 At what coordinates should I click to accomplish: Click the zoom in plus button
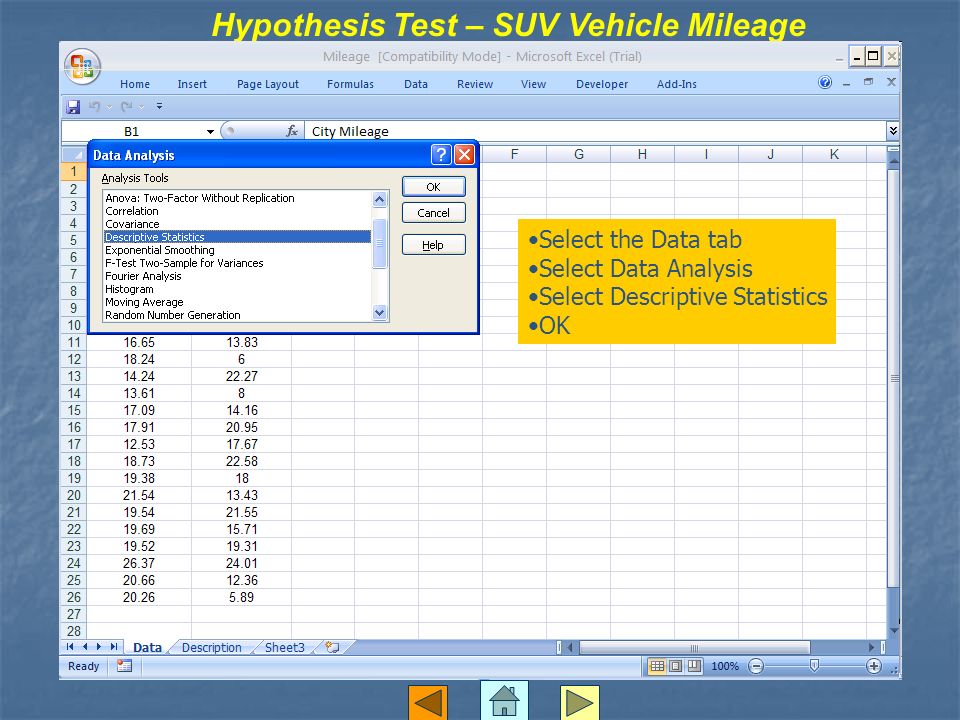874,666
